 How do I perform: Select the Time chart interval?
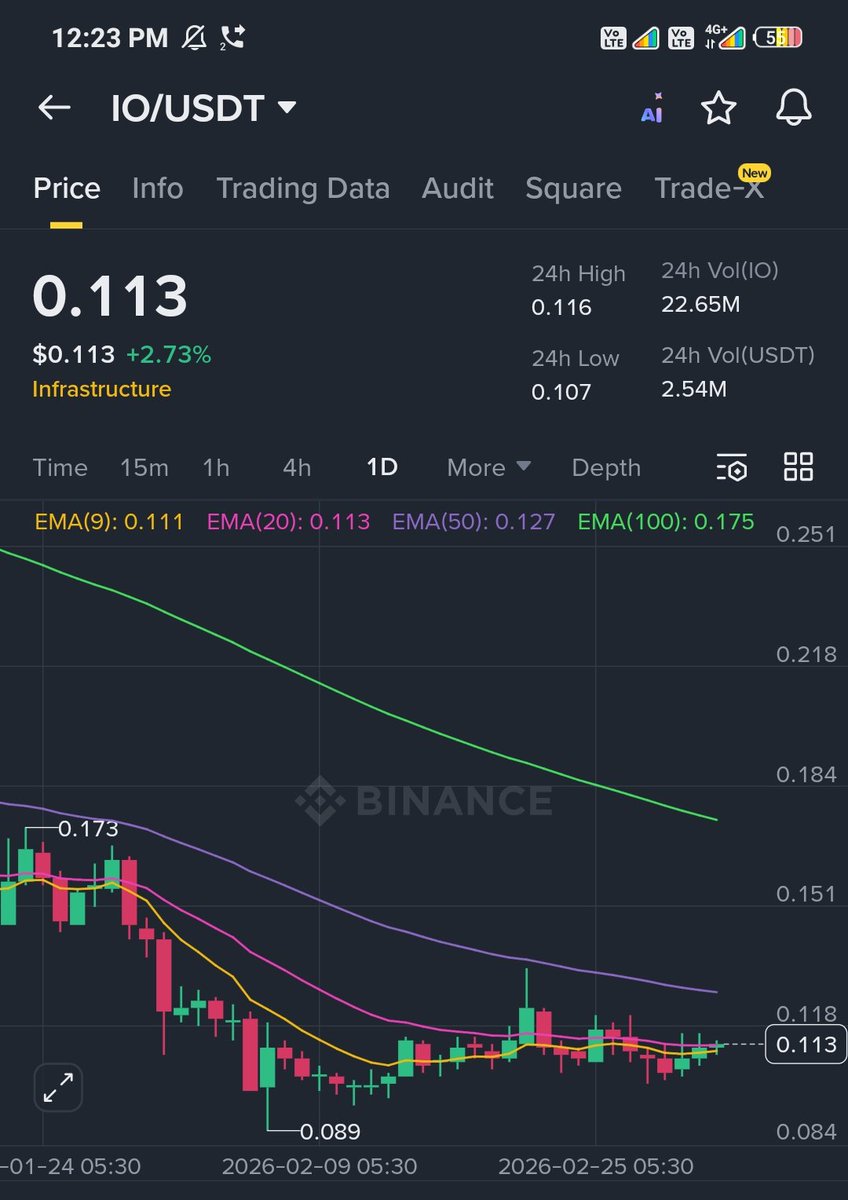(x=60, y=467)
